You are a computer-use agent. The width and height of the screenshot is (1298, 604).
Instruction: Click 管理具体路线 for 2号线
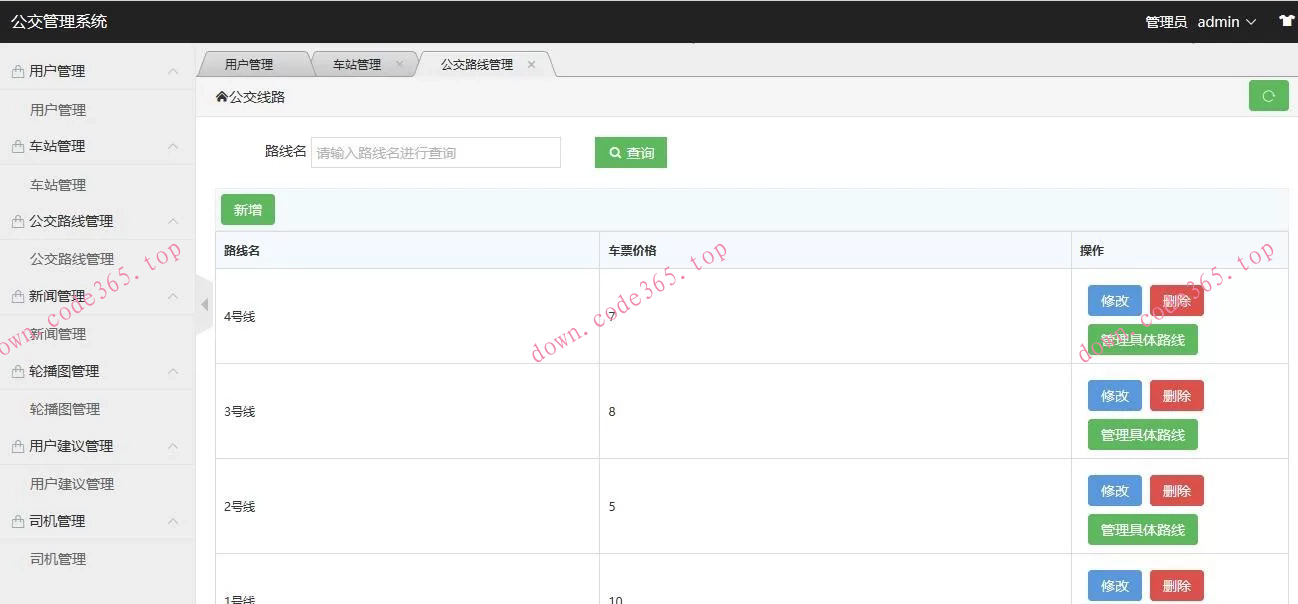click(x=1143, y=530)
